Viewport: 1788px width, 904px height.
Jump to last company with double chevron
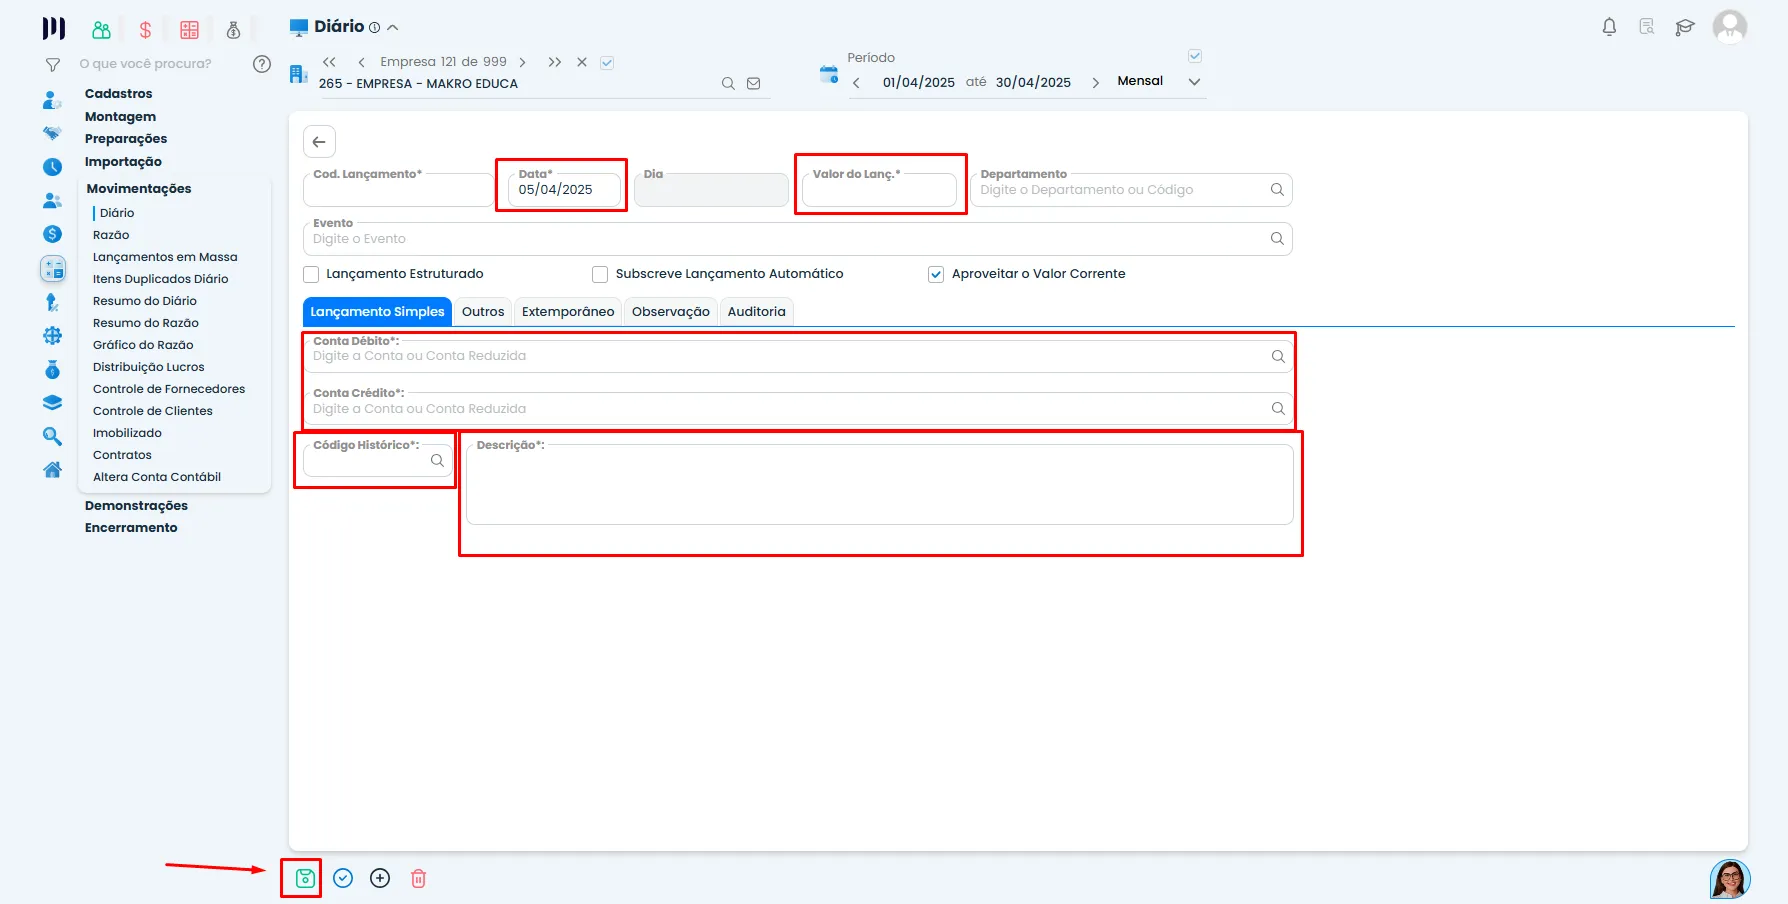[x=554, y=62]
